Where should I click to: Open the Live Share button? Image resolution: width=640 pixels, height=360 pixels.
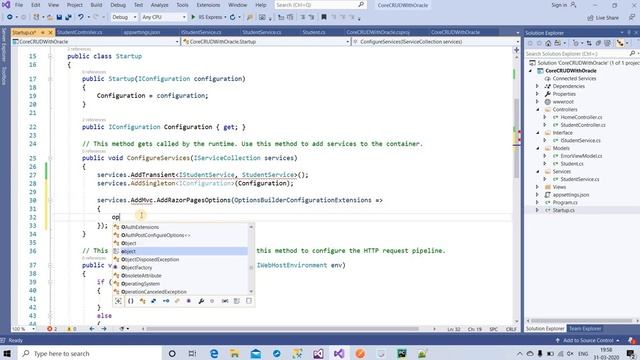click(603, 18)
